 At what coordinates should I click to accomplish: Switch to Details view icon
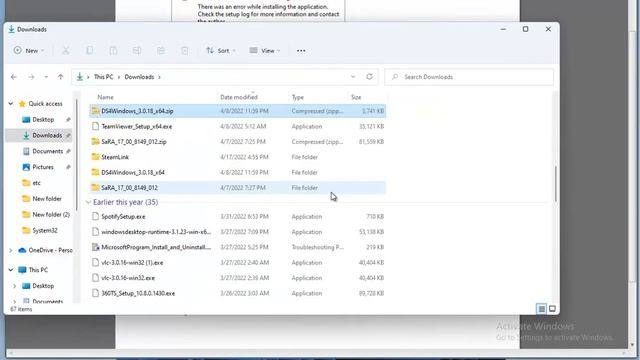point(541,309)
